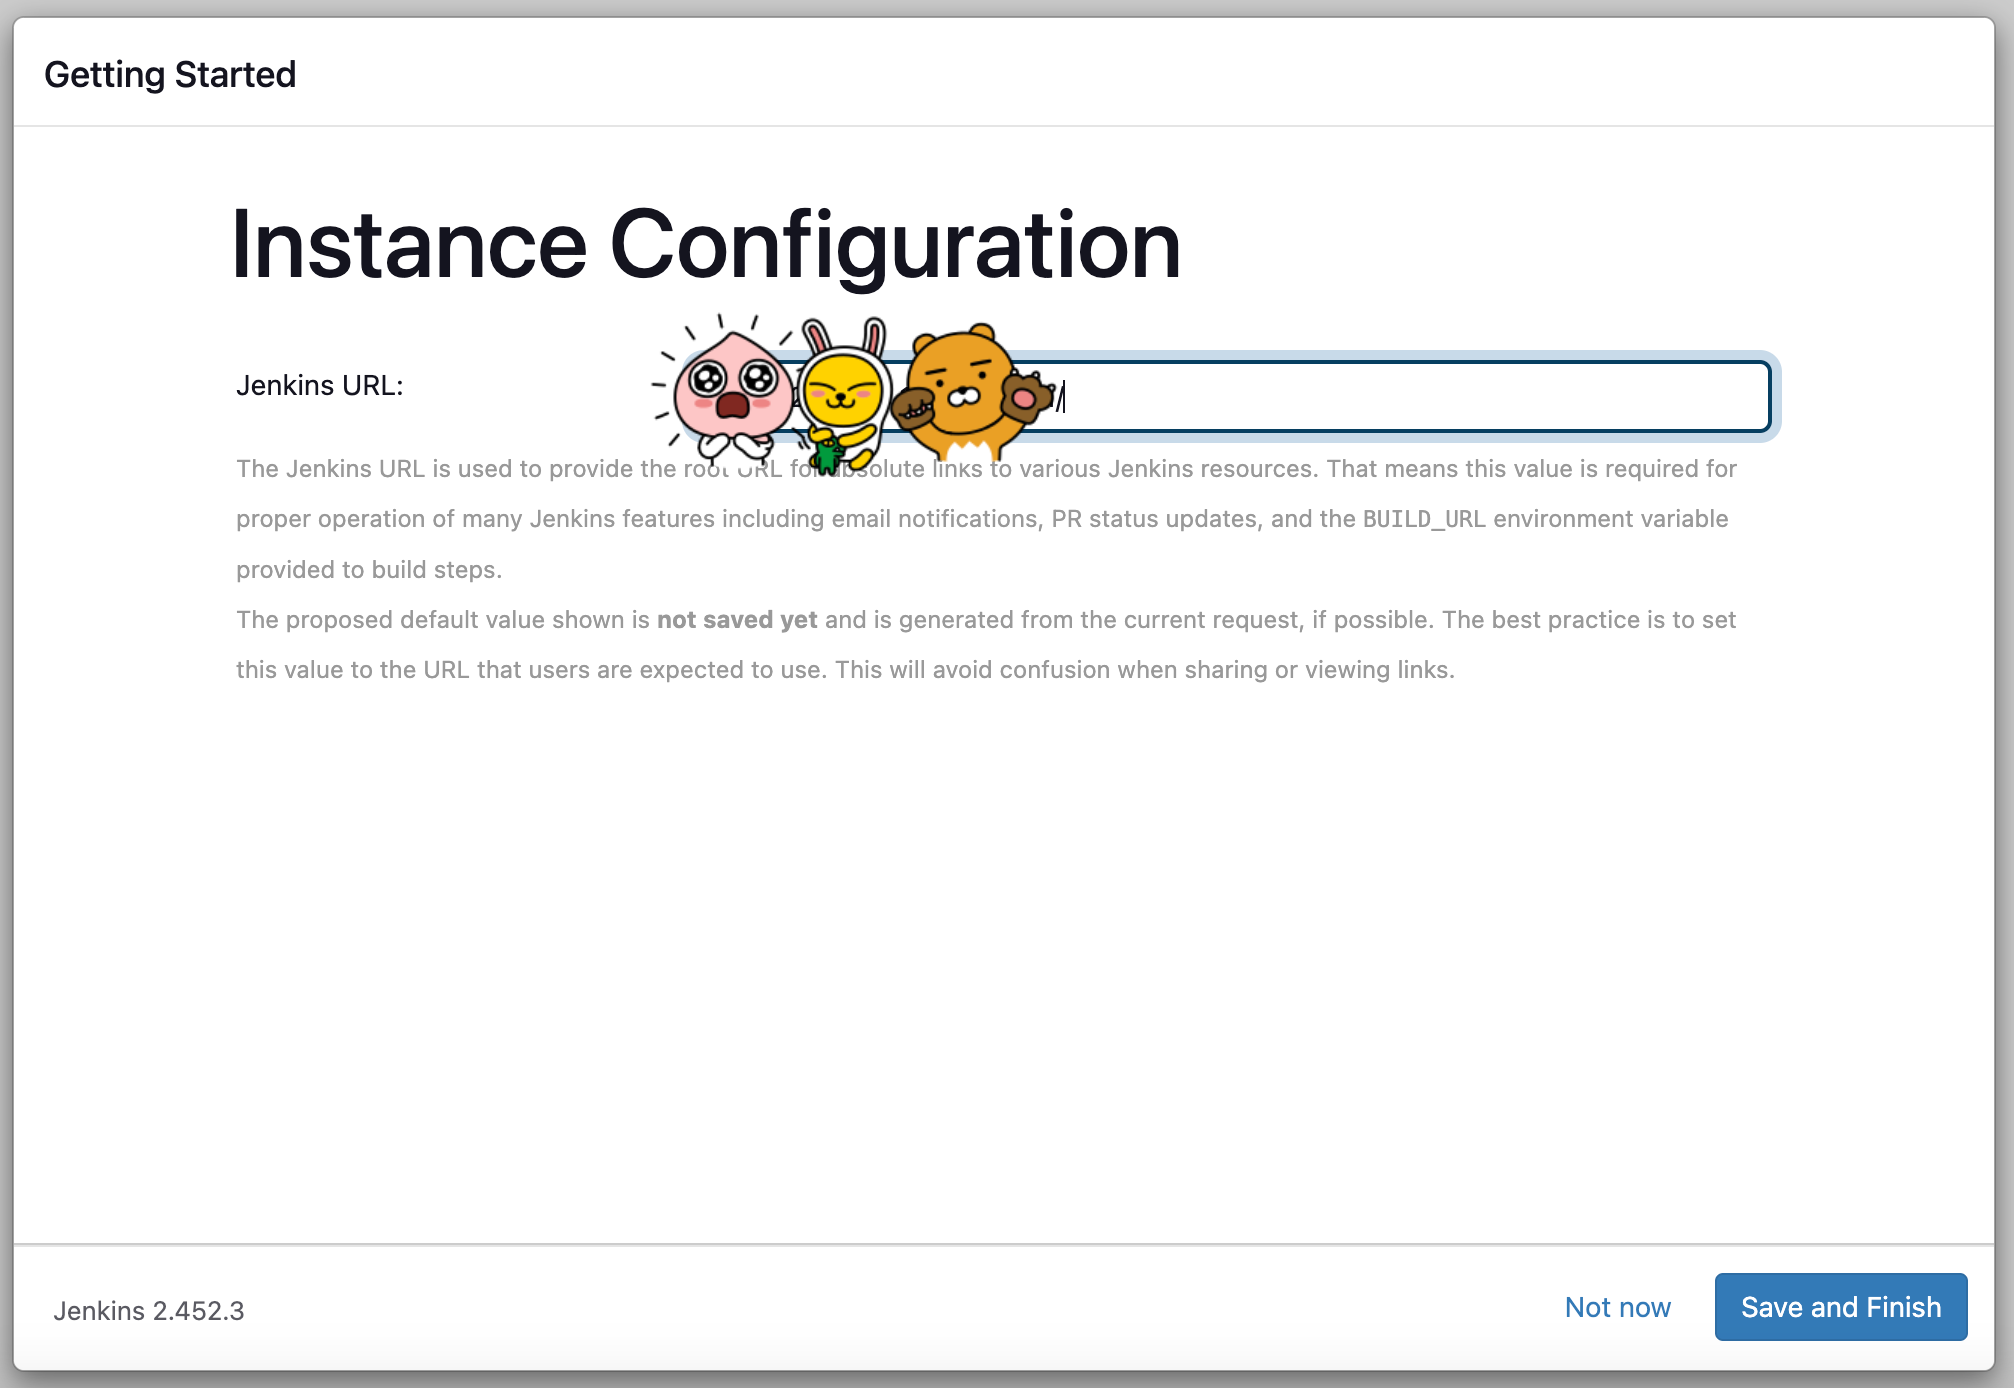This screenshot has width=2014, height=1388.
Task: Click the Getting Started title text
Action: pyautogui.click(x=170, y=74)
